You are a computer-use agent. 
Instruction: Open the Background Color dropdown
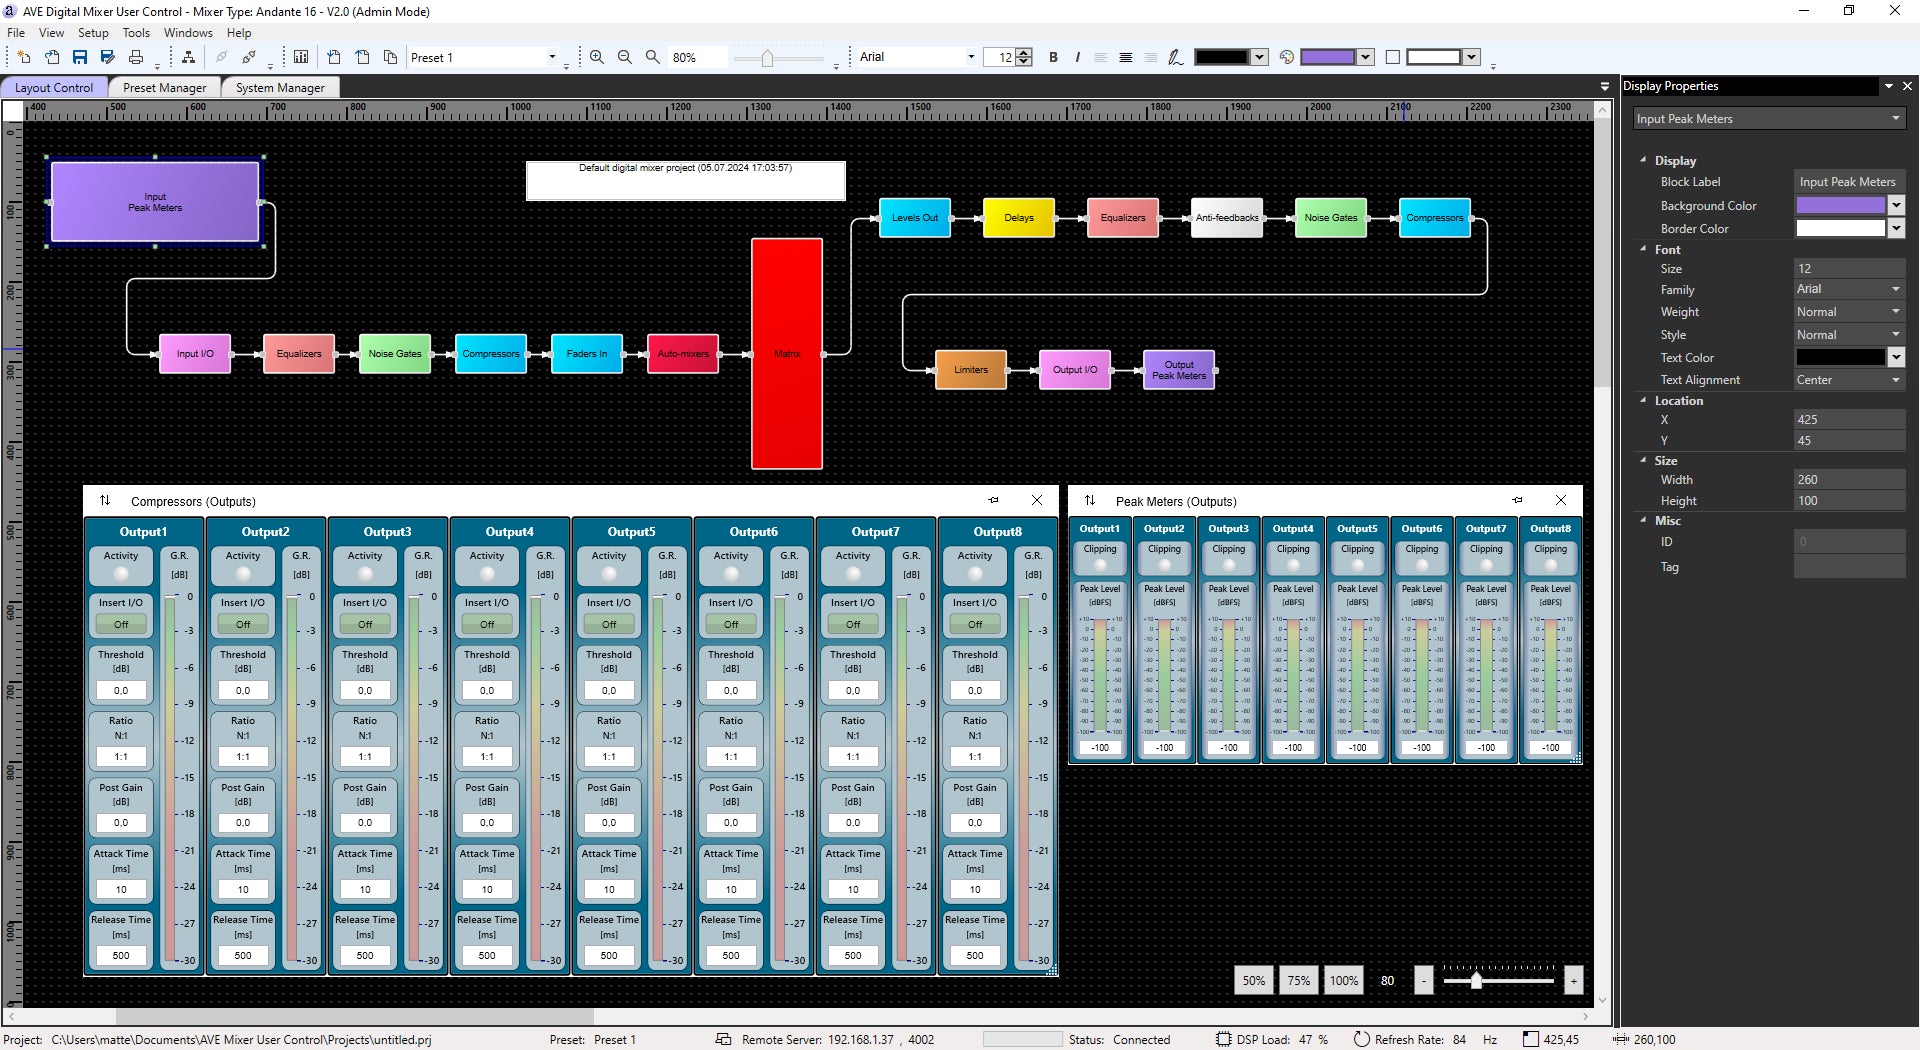1896,205
